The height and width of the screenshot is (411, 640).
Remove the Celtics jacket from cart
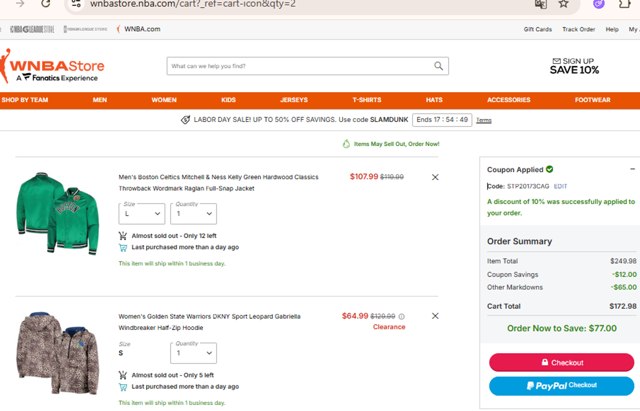[x=435, y=177]
